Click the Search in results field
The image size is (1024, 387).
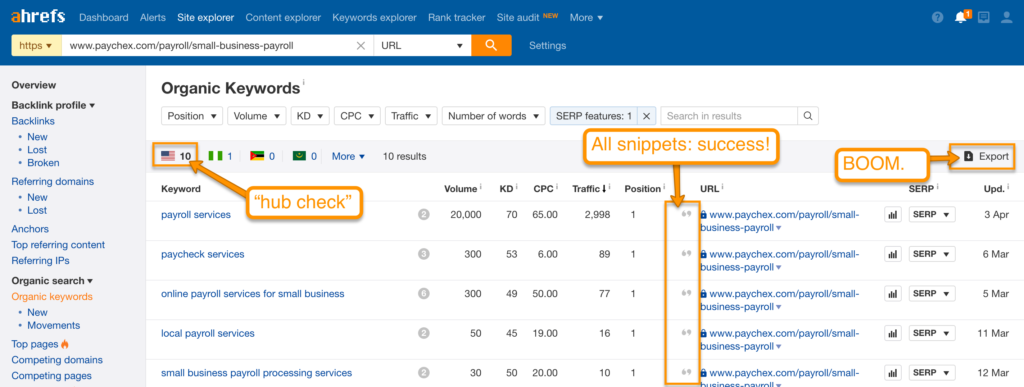pyautogui.click(x=729, y=116)
